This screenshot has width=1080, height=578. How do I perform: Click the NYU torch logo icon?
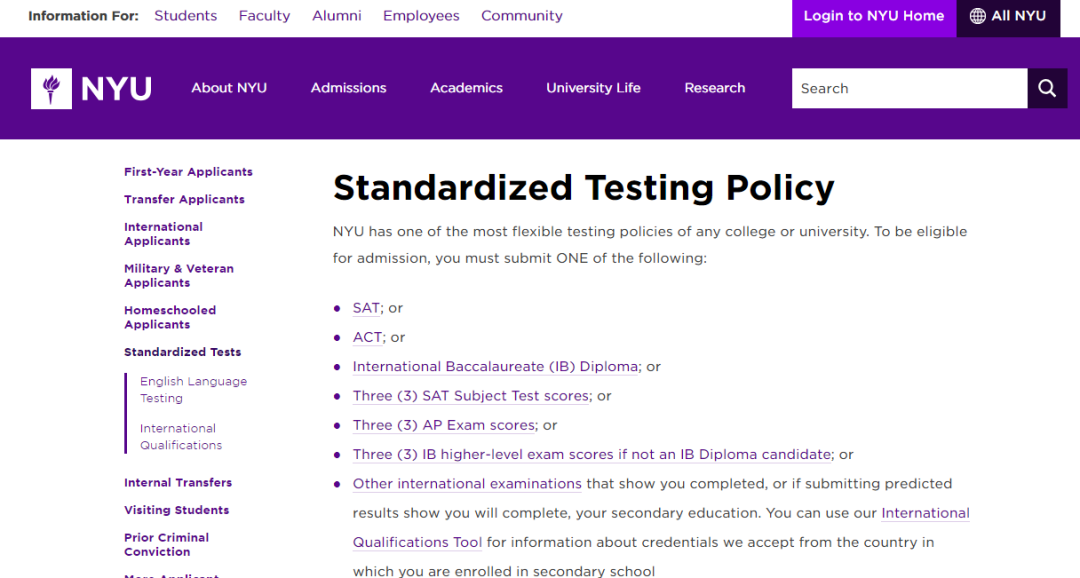point(51,88)
